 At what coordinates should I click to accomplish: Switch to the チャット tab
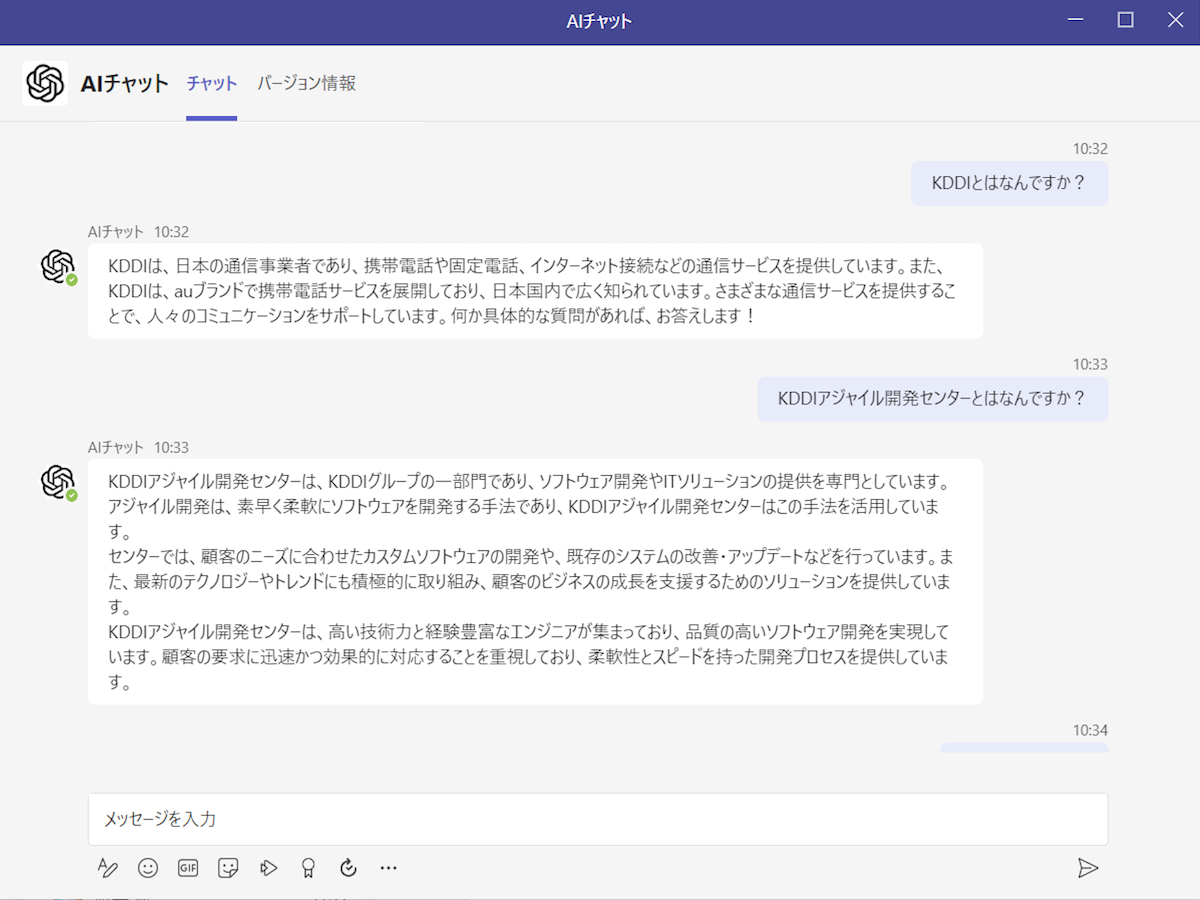212,84
